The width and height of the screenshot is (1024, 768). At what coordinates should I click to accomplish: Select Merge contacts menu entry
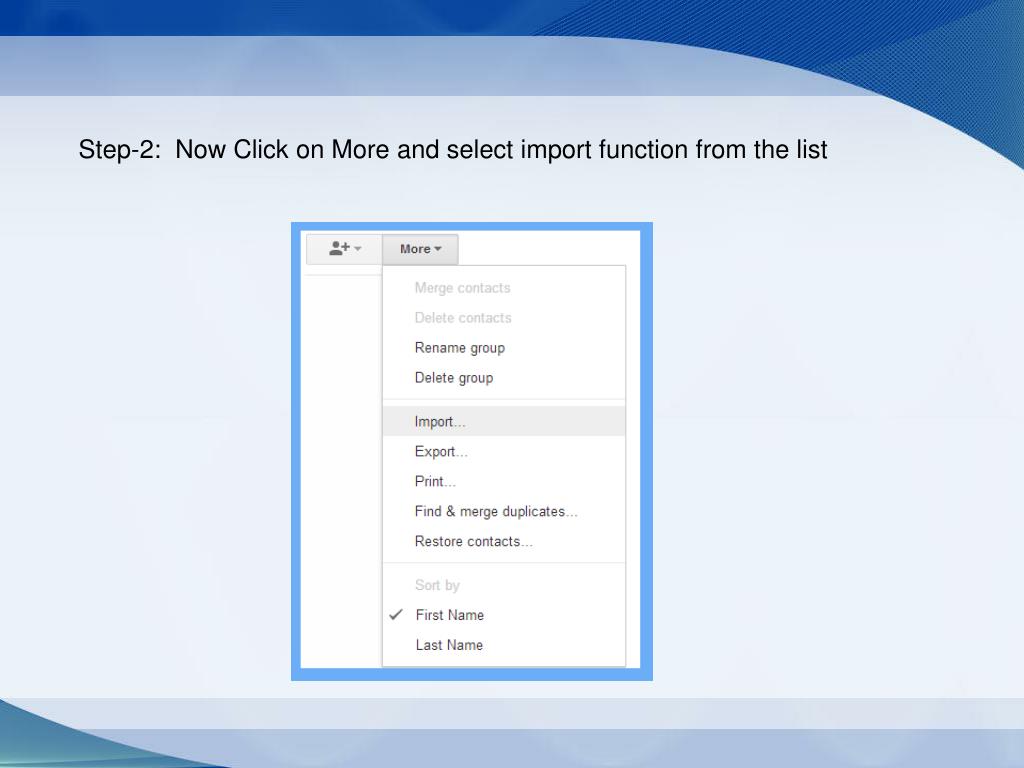point(504,288)
